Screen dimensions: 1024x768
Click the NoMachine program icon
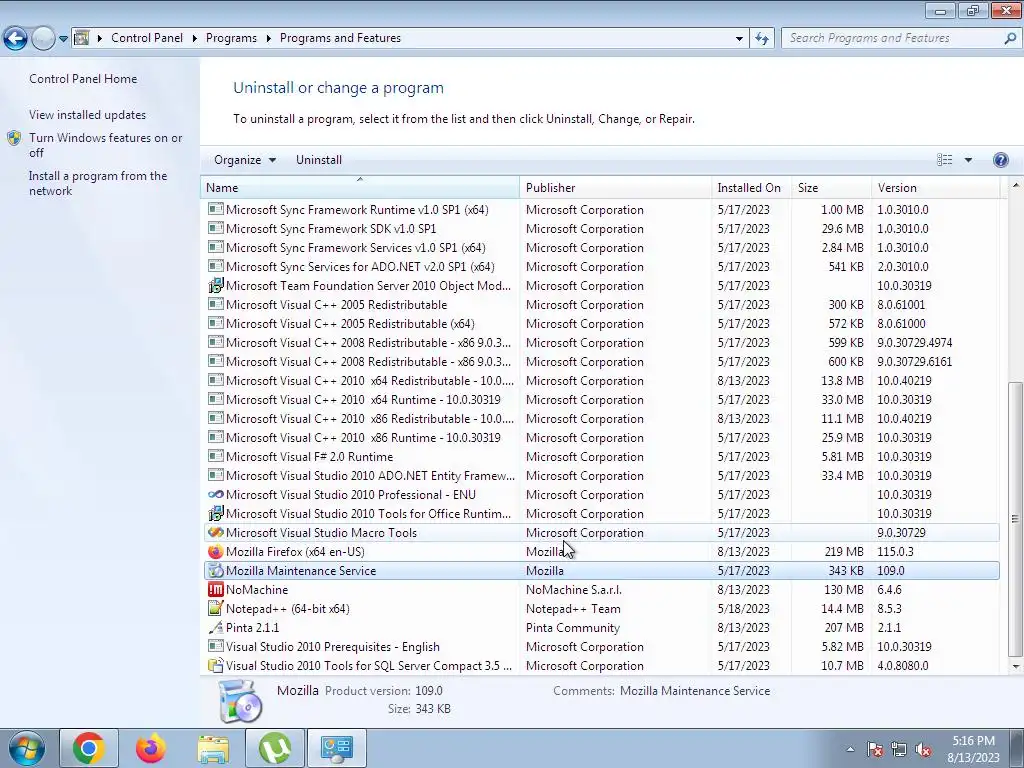tap(216, 590)
